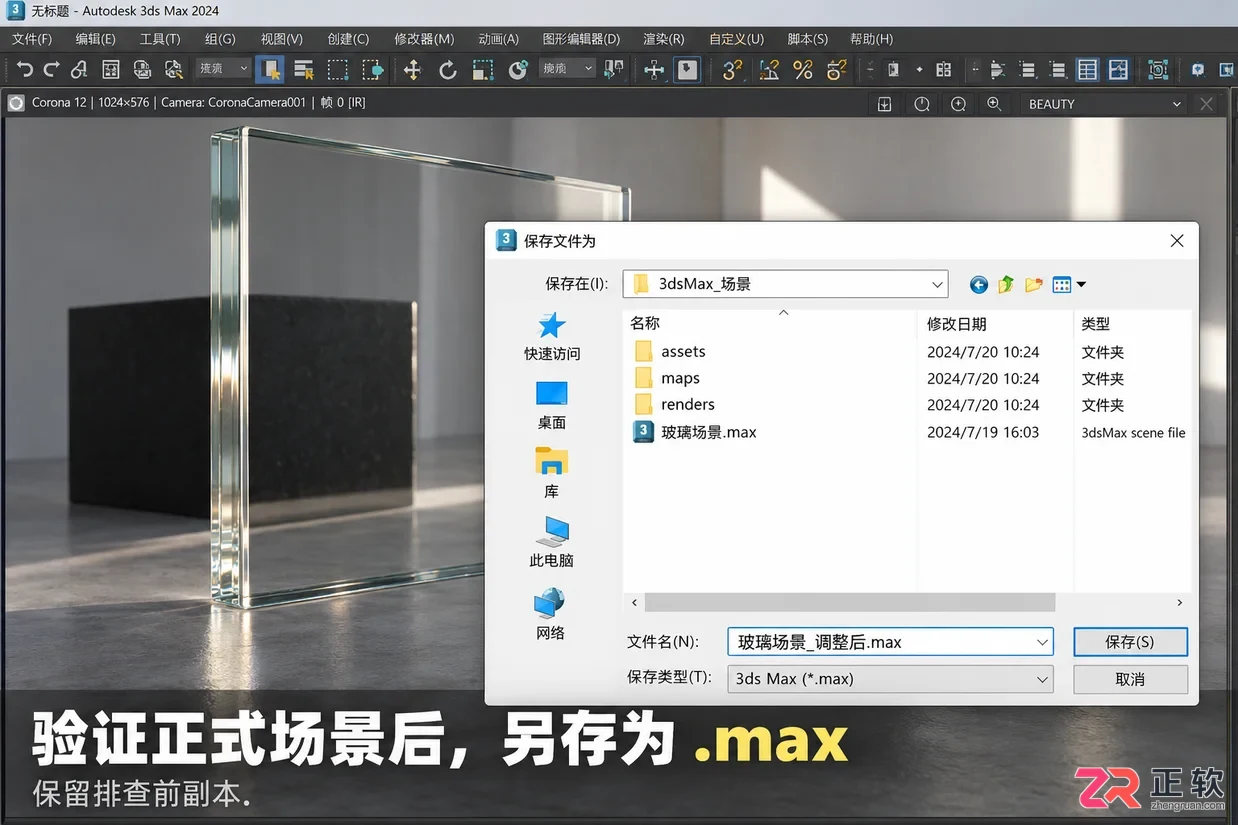Select 此电脑 in the places sidebar
Viewport: 1238px width, 825px height.
click(552, 543)
